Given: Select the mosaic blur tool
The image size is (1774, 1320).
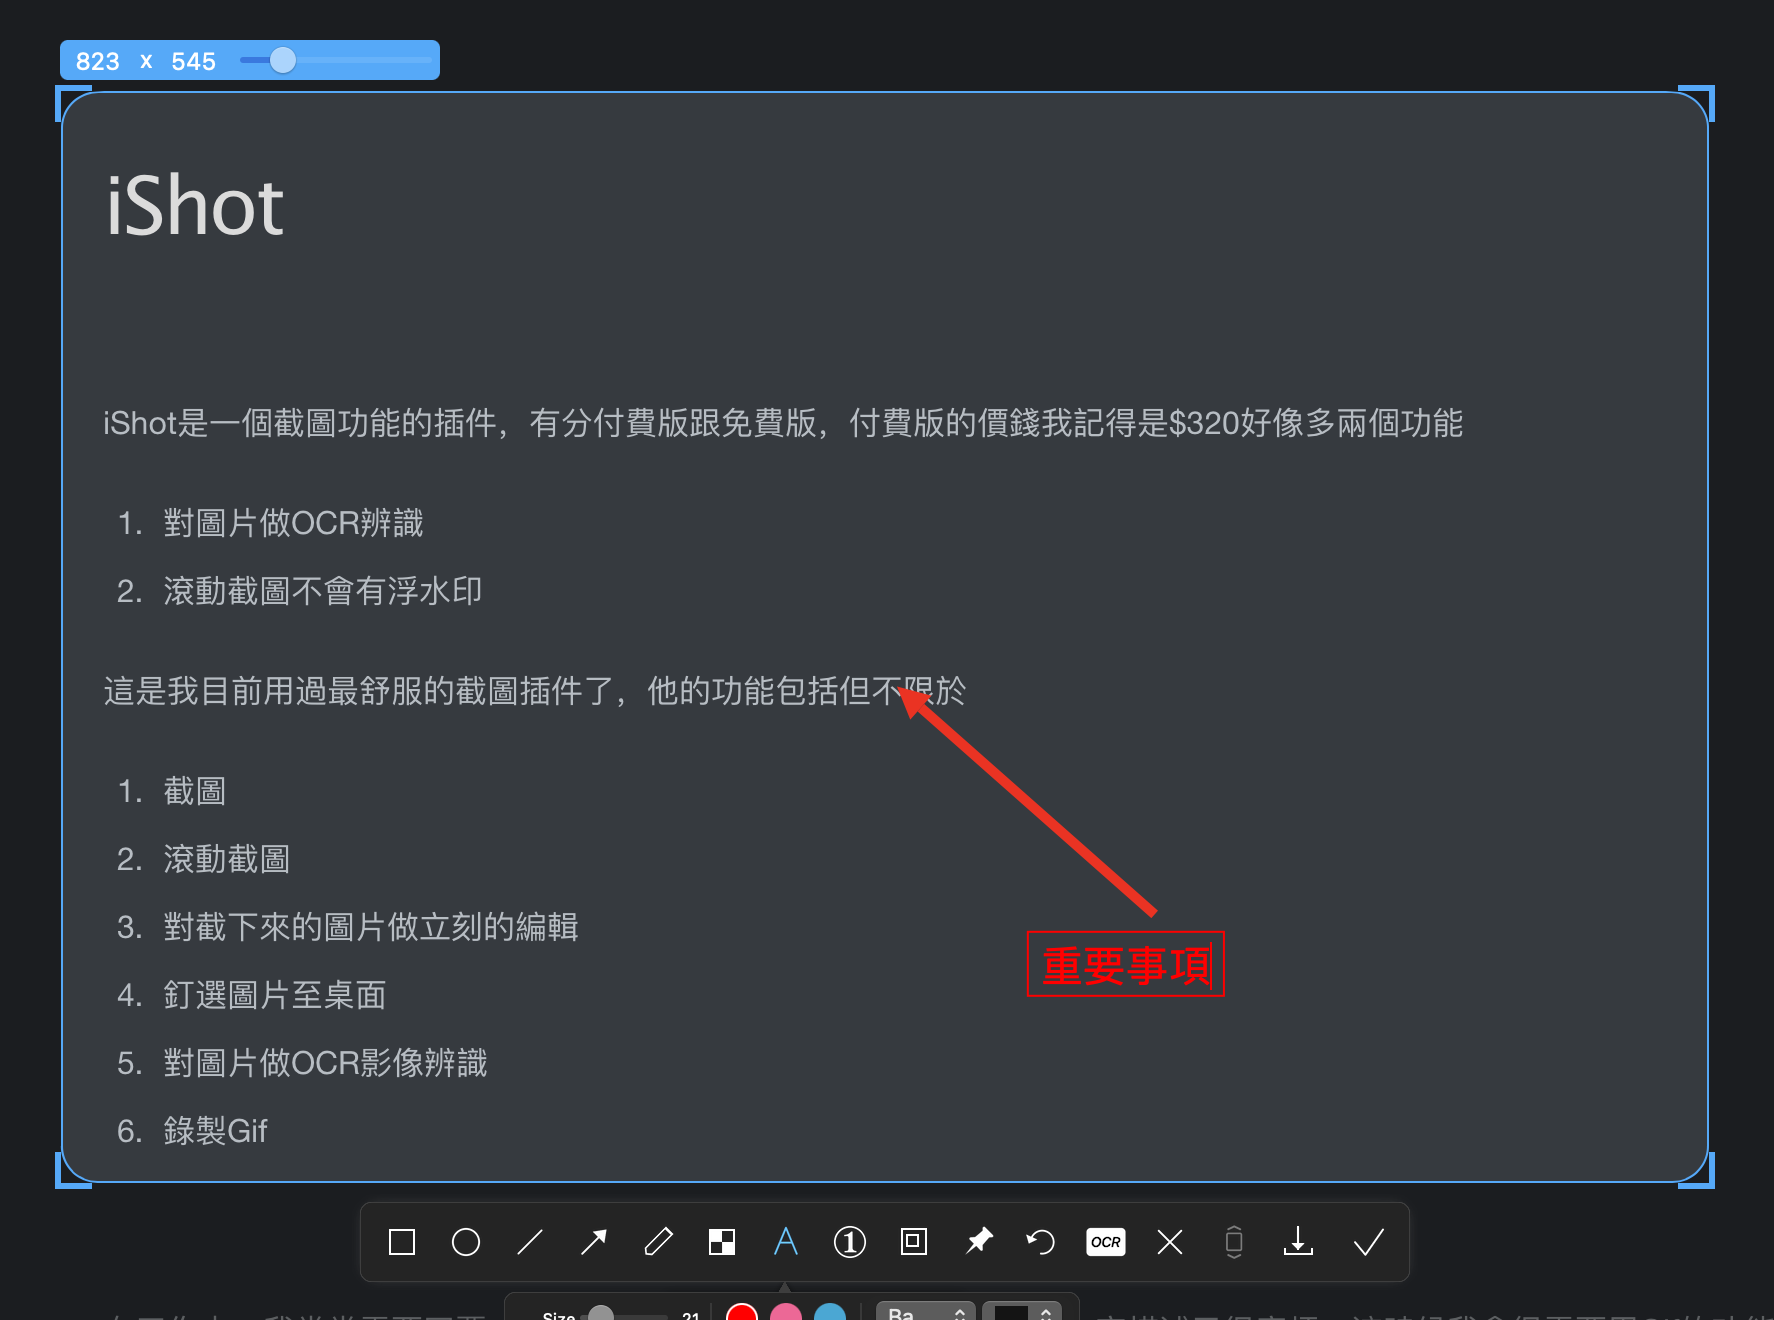Looking at the screenshot, I should tap(722, 1242).
